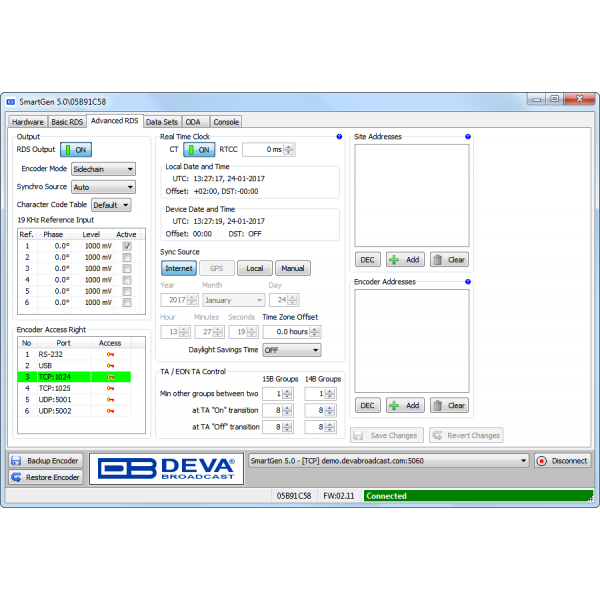Image resolution: width=600 pixels, height=600 pixels.
Task: Click the Site Addresses help icon
Action: coord(468,137)
